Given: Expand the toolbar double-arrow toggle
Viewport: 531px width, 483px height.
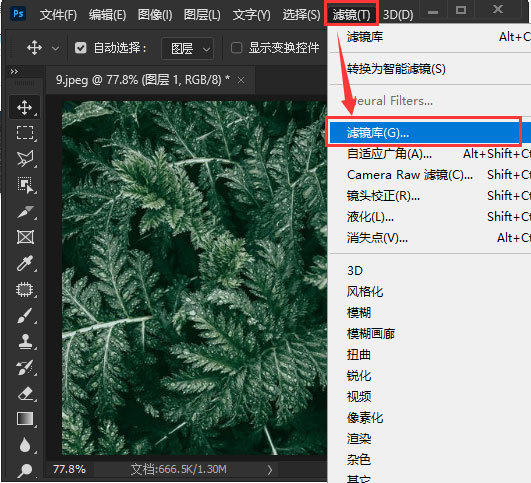Looking at the screenshot, I should click(14, 71).
